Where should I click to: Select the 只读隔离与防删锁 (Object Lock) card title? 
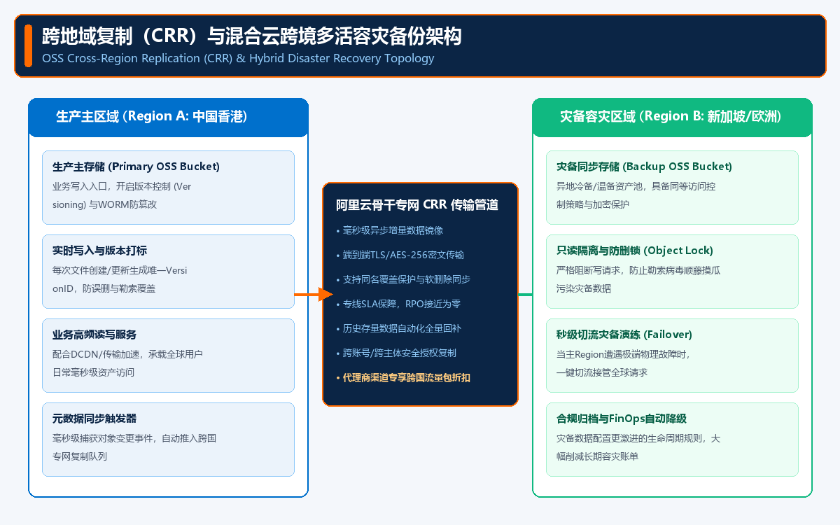[635, 251]
